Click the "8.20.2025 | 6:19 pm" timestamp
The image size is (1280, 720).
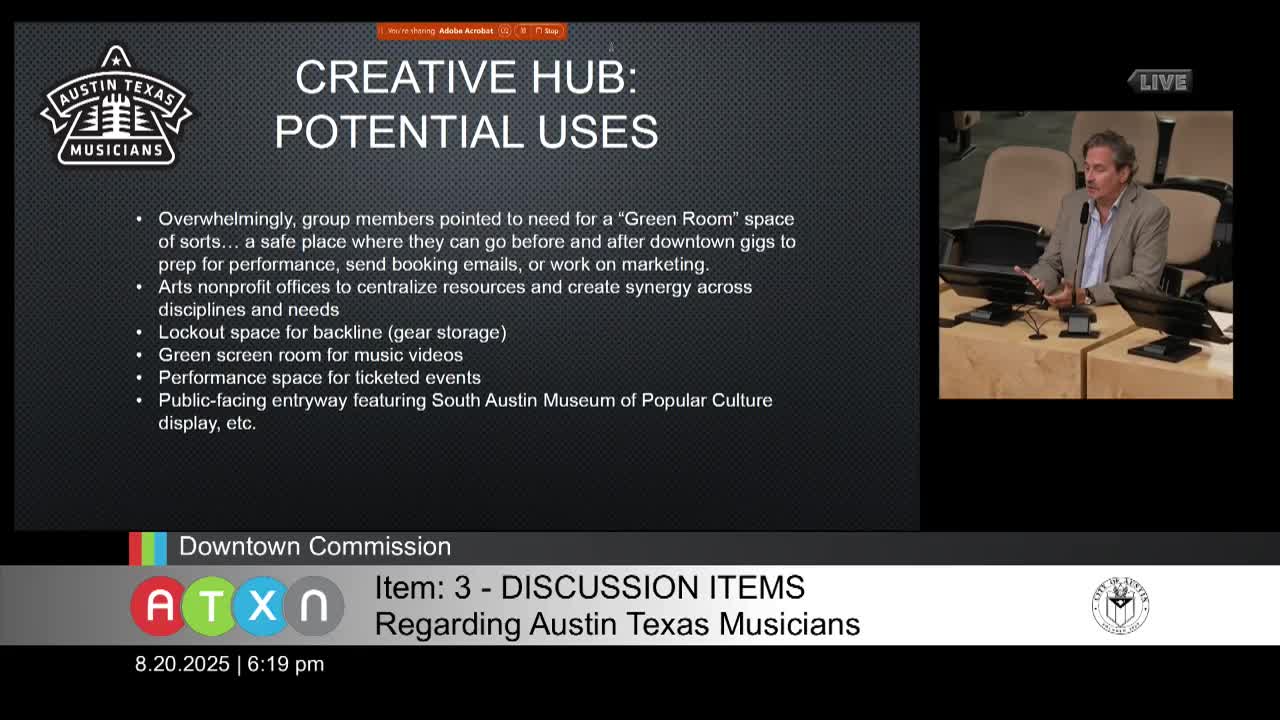point(230,664)
